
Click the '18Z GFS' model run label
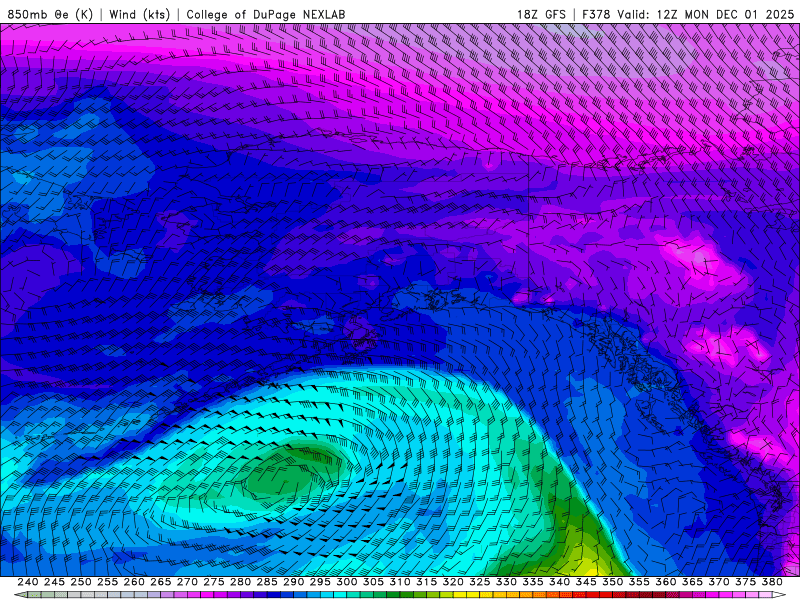coord(541,14)
